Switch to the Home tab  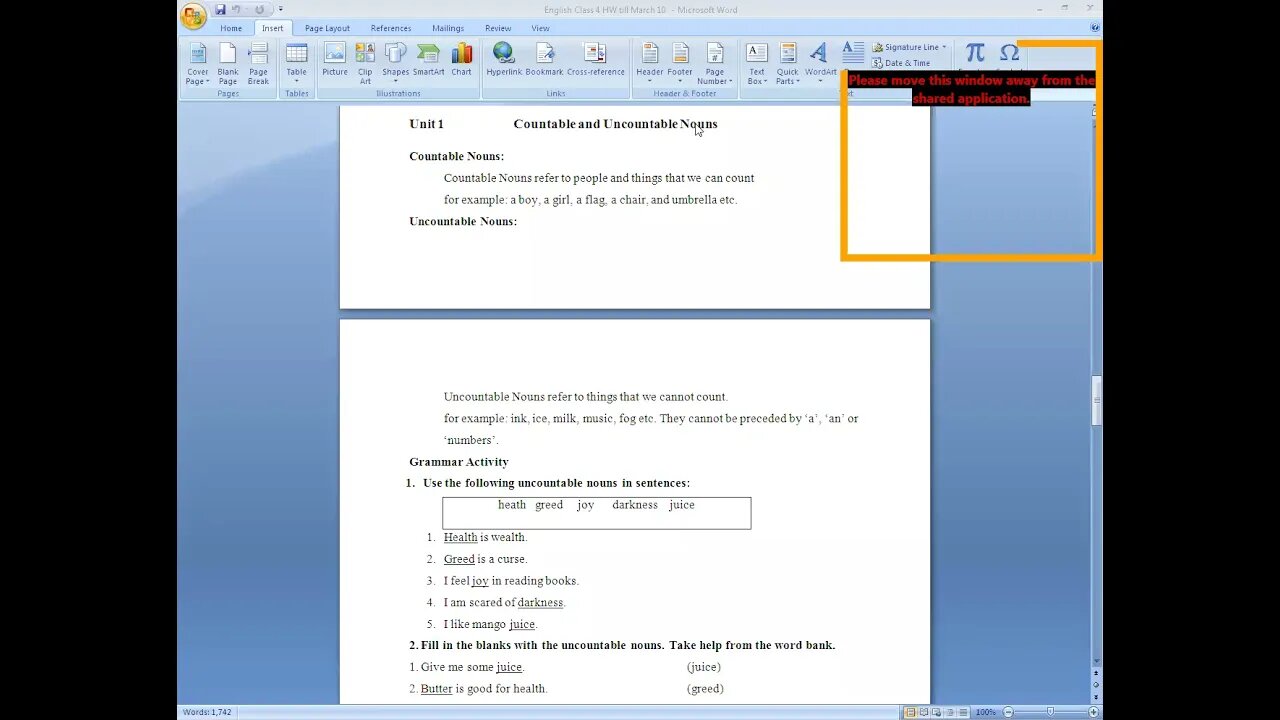point(231,28)
